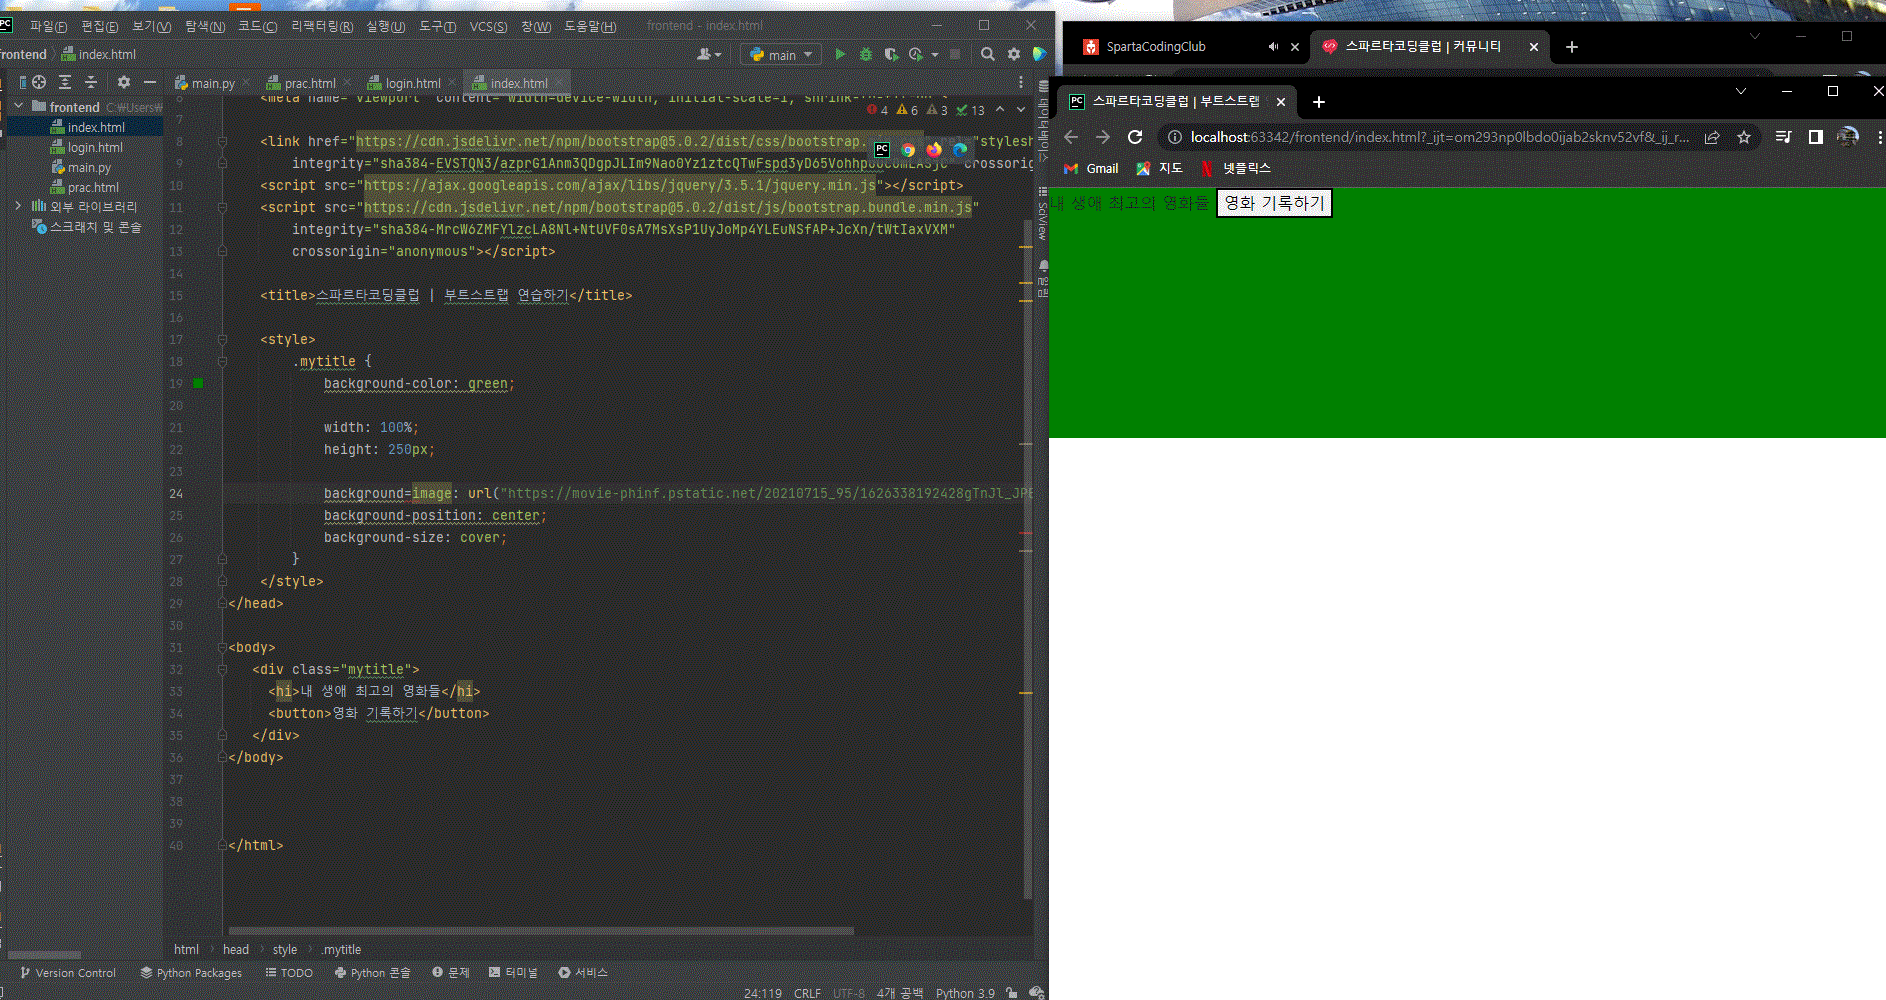
Task: Collapse the frontend project folder
Action: pos(18,106)
